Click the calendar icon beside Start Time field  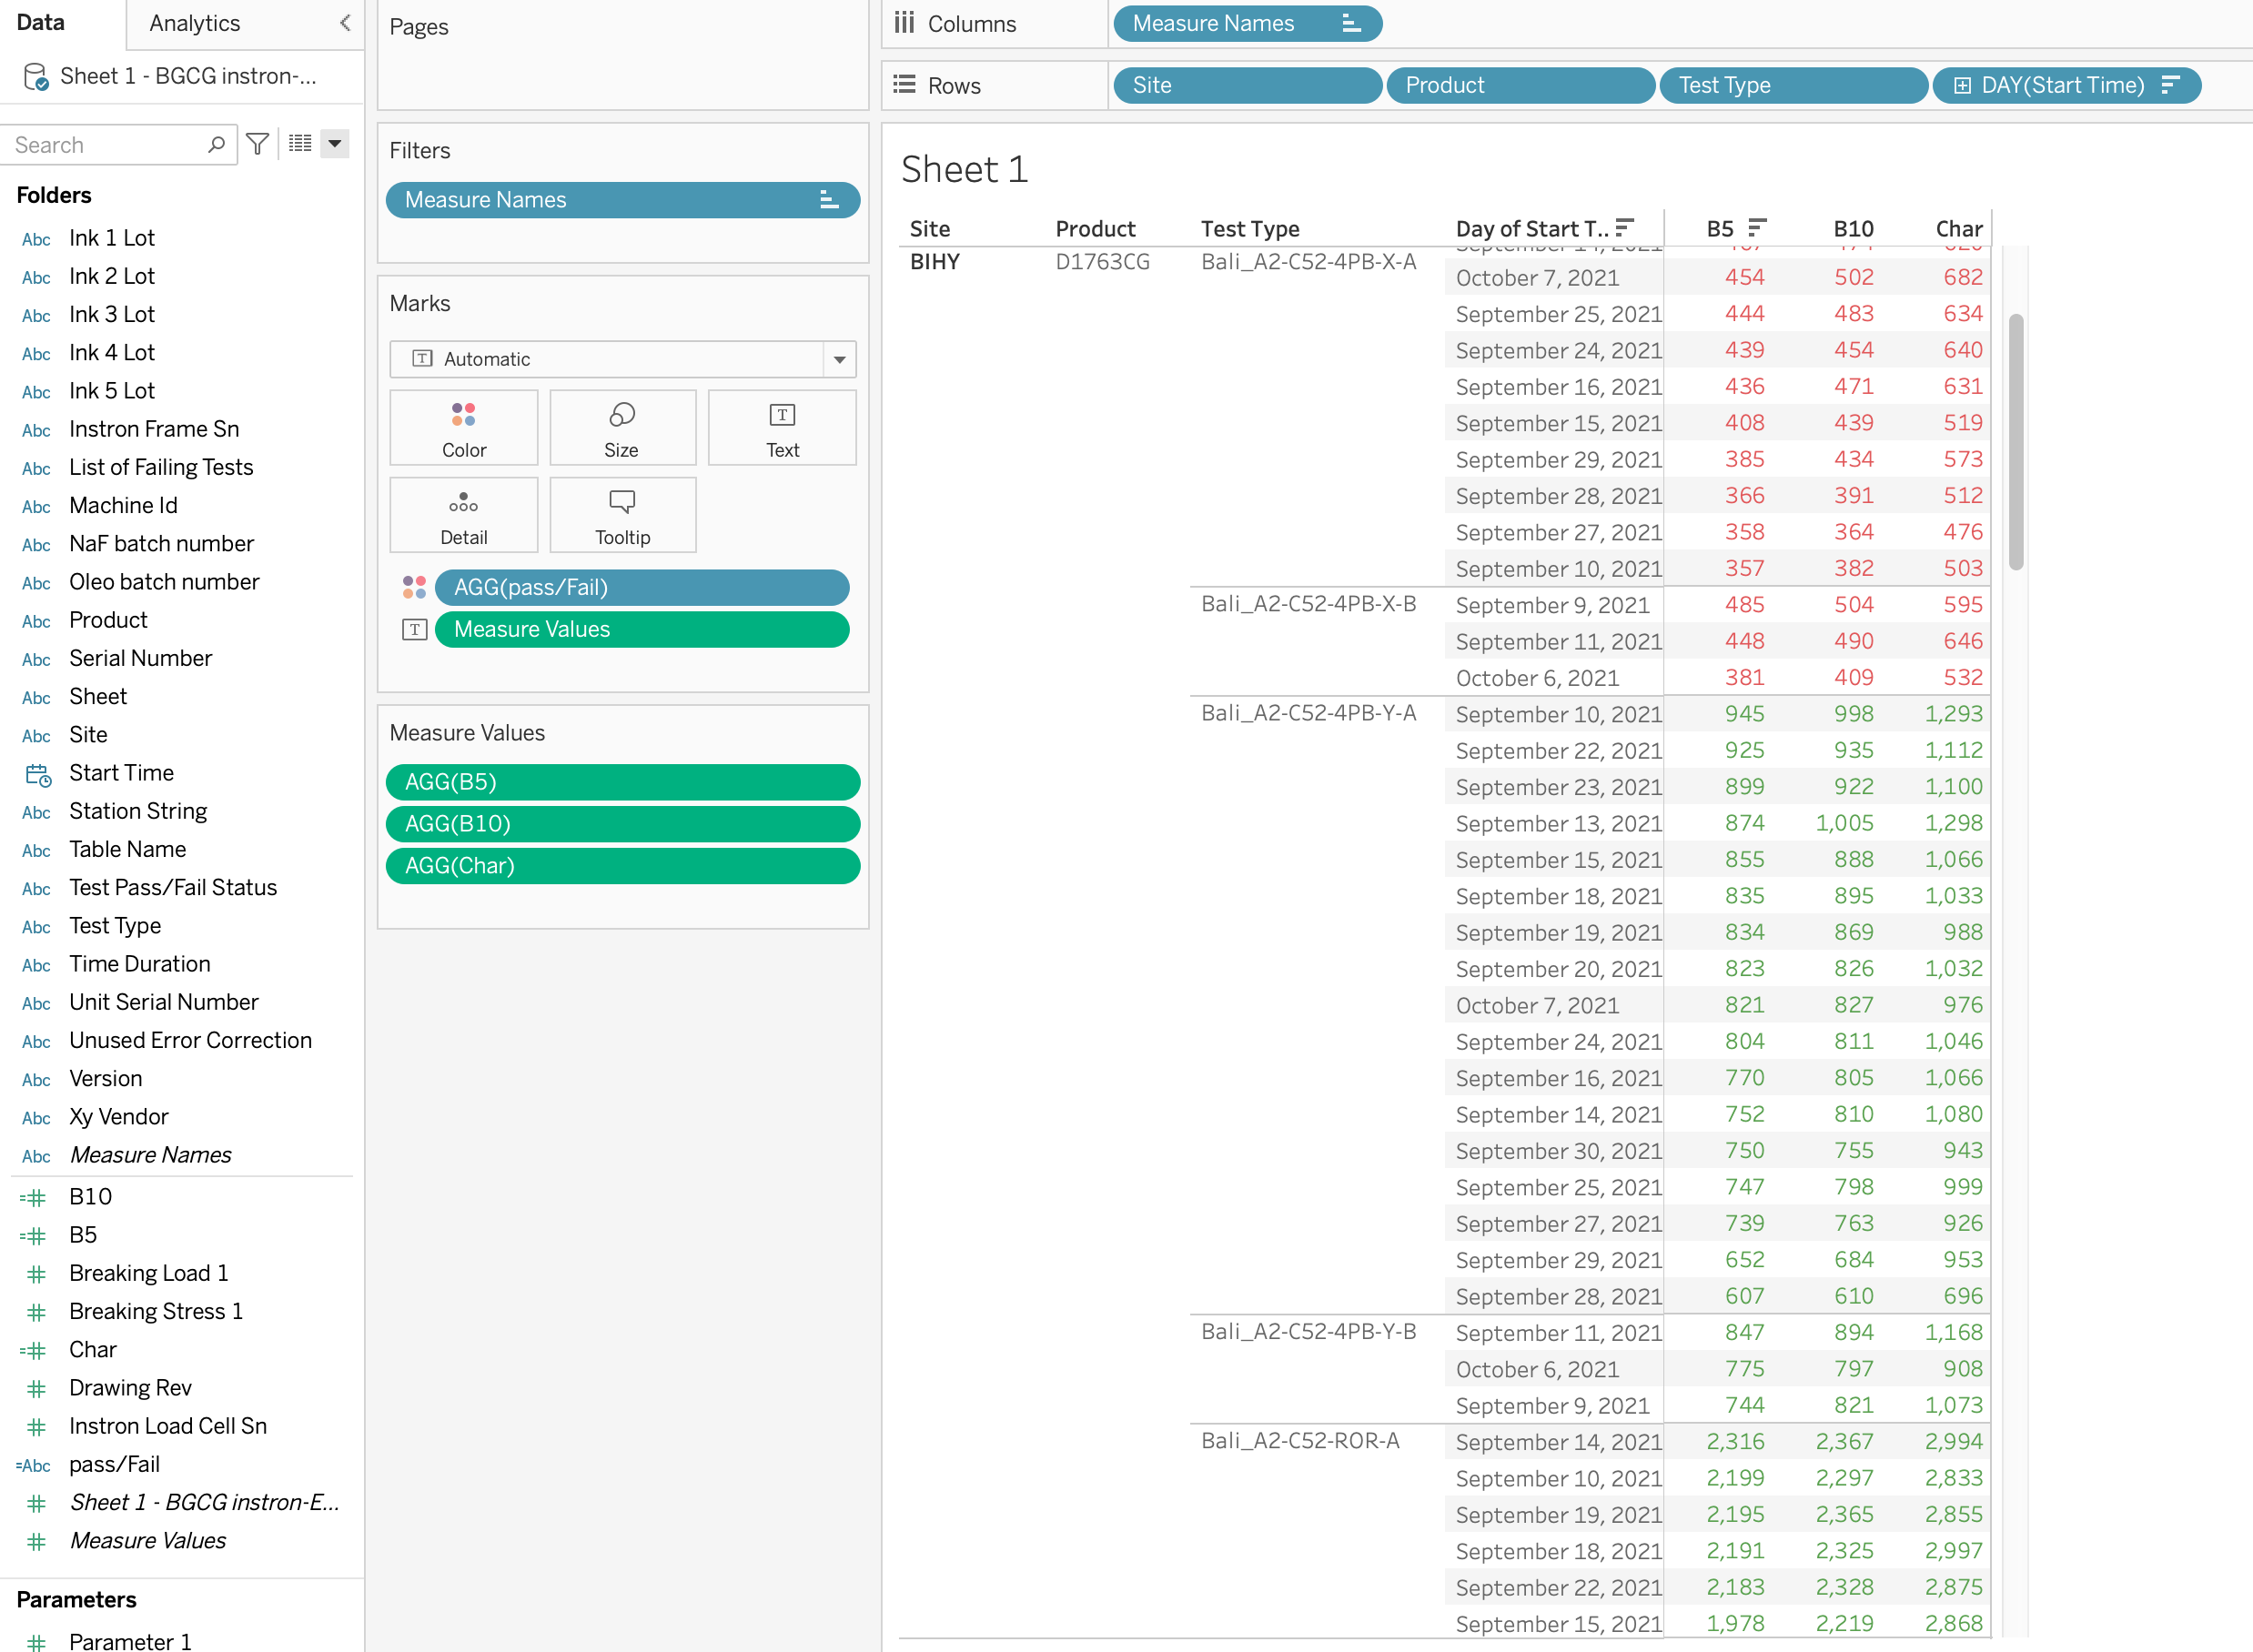[37, 774]
